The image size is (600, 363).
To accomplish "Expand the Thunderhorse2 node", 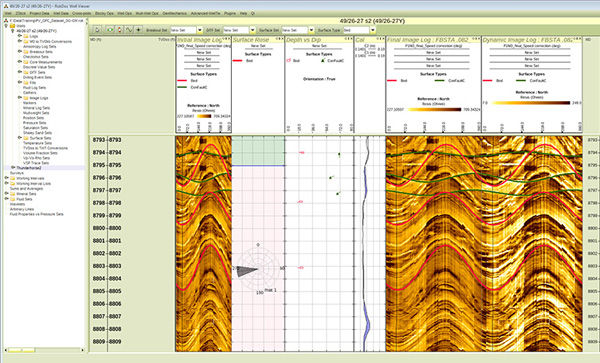I will 13,168.
